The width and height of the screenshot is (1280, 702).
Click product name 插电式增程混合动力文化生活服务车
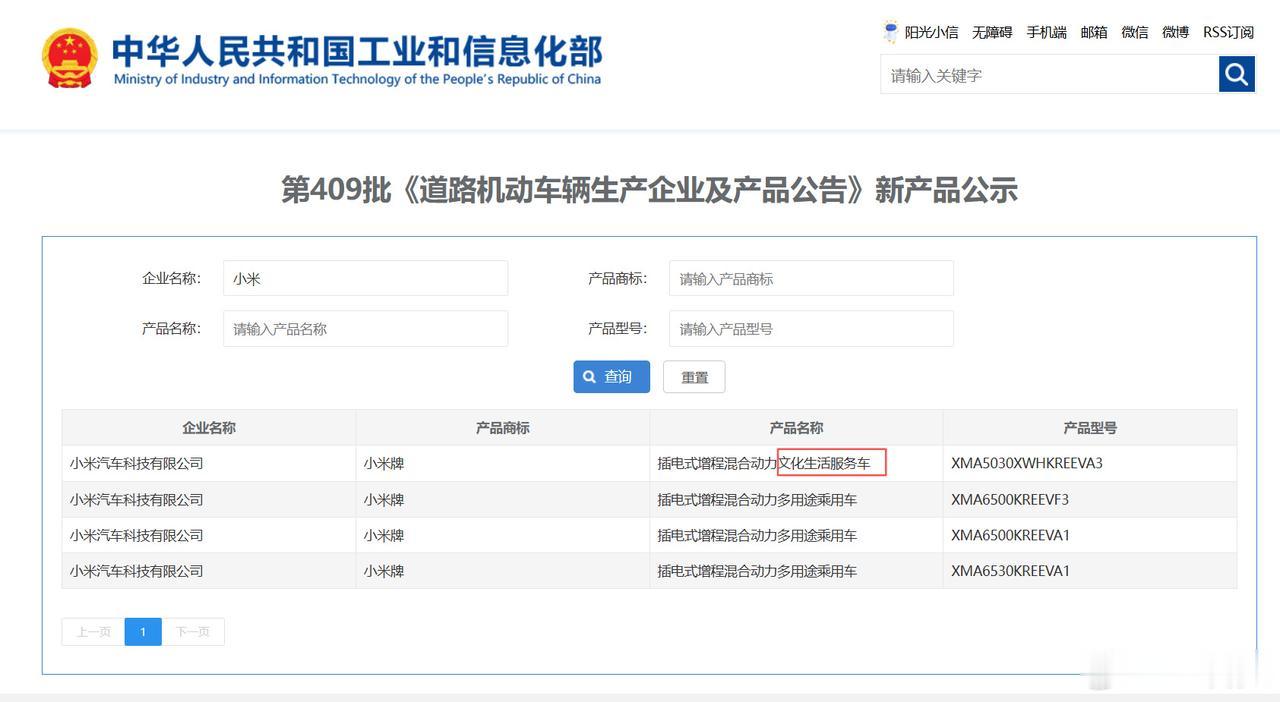pyautogui.click(x=764, y=463)
